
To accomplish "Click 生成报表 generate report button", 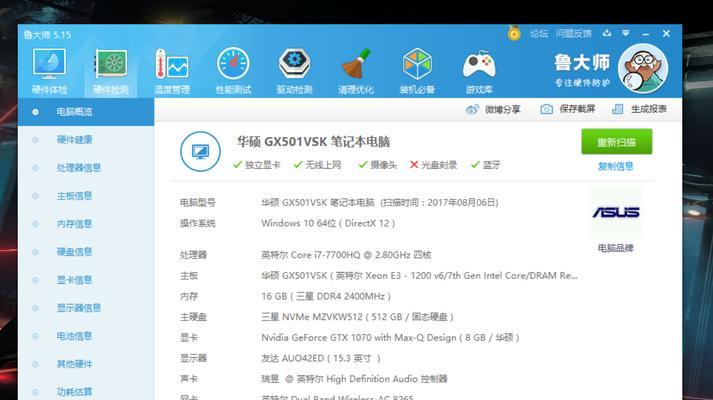I will [x=639, y=109].
